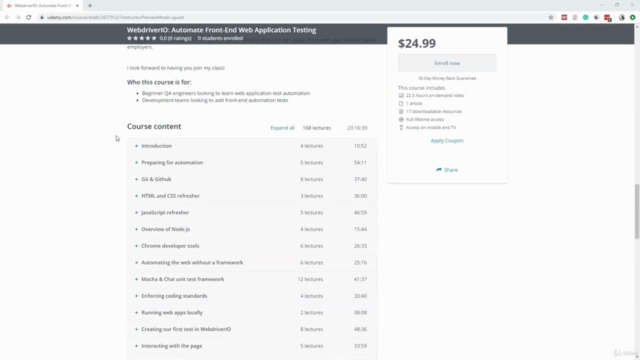Click the Who this course is for heading
This screenshot has height=360, width=640.
tap(159, 82)
